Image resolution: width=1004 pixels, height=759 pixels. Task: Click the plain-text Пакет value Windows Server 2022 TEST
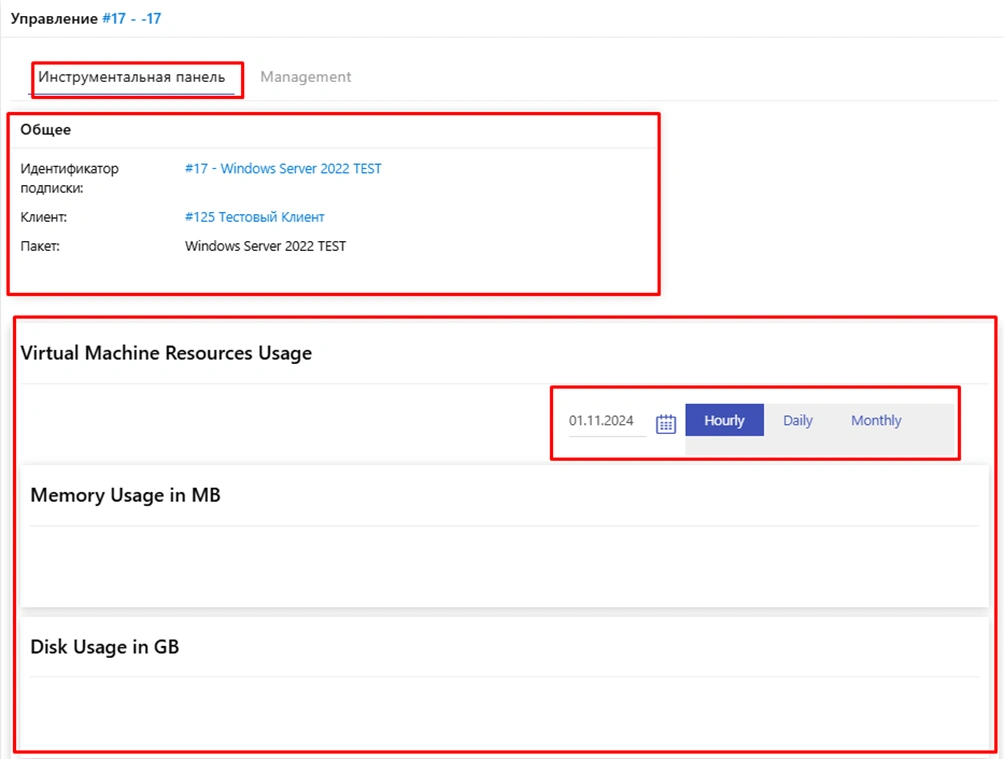[265, 246]
